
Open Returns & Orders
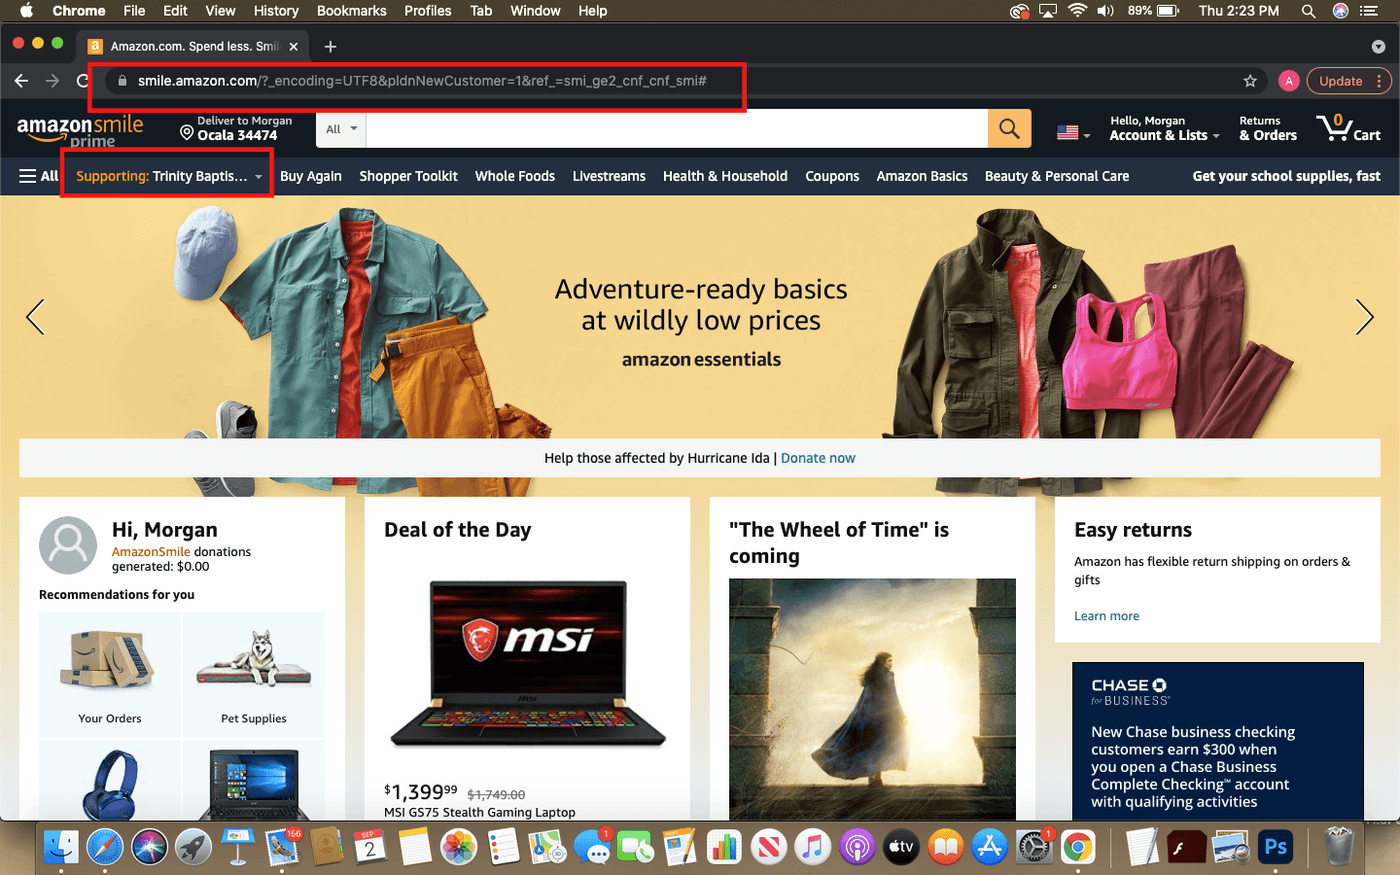(1268, 129)
